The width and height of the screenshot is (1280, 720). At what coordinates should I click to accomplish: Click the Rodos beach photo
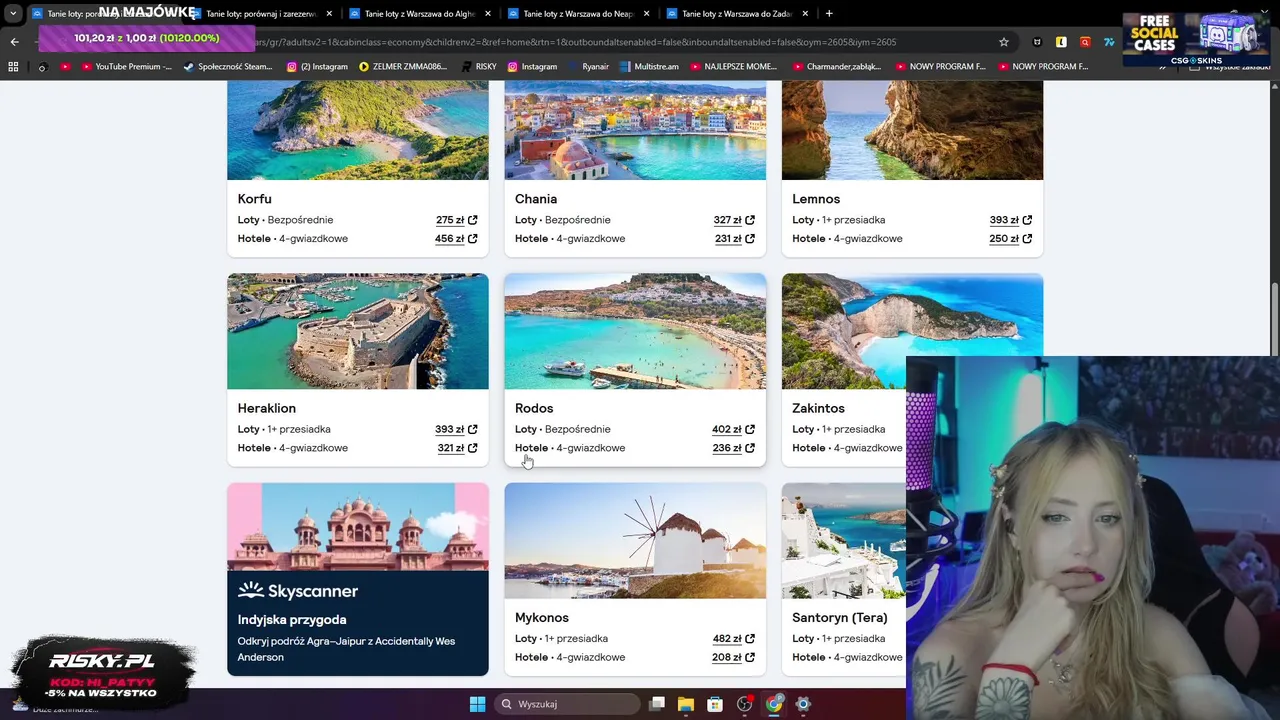(635, 331)
